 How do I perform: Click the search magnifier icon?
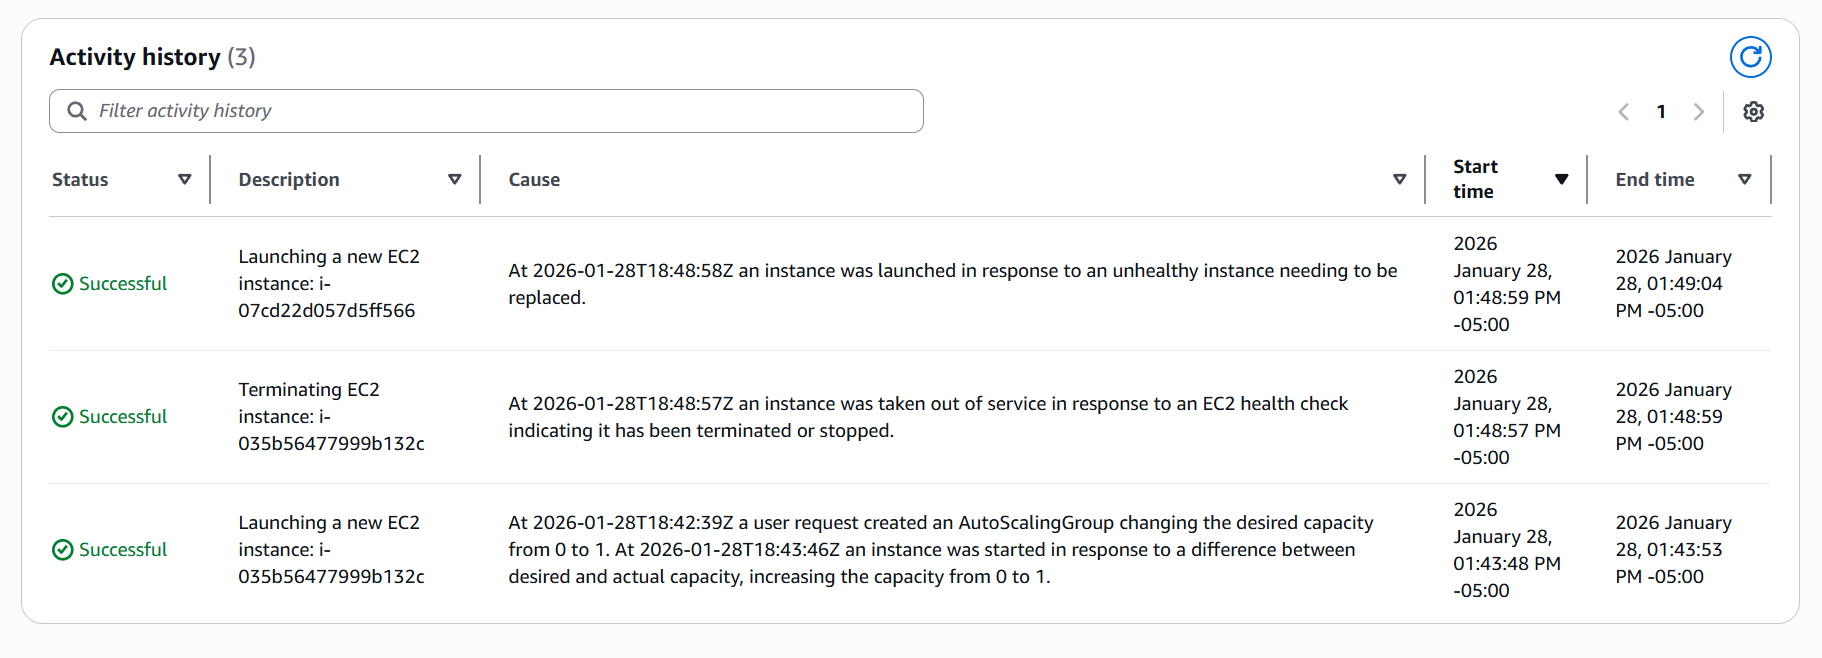coord(77,111)
